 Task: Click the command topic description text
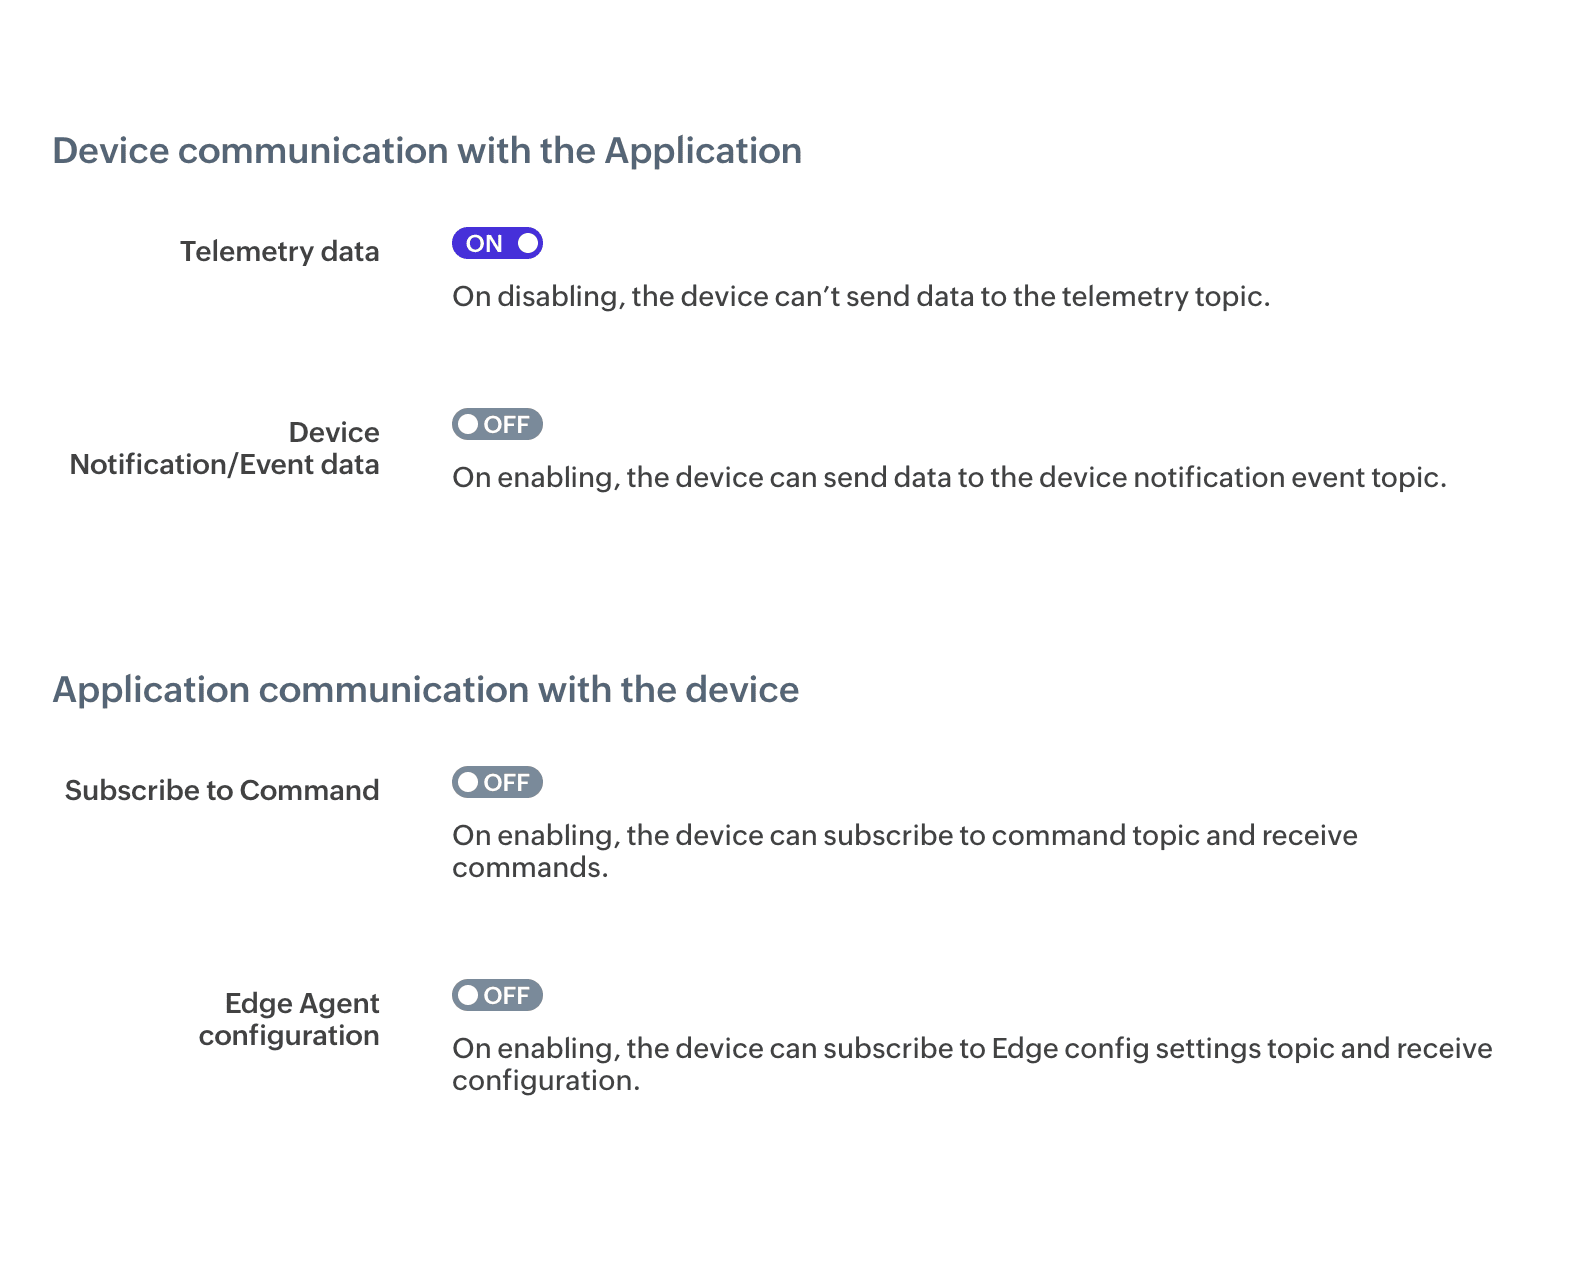tap(904, 850)
